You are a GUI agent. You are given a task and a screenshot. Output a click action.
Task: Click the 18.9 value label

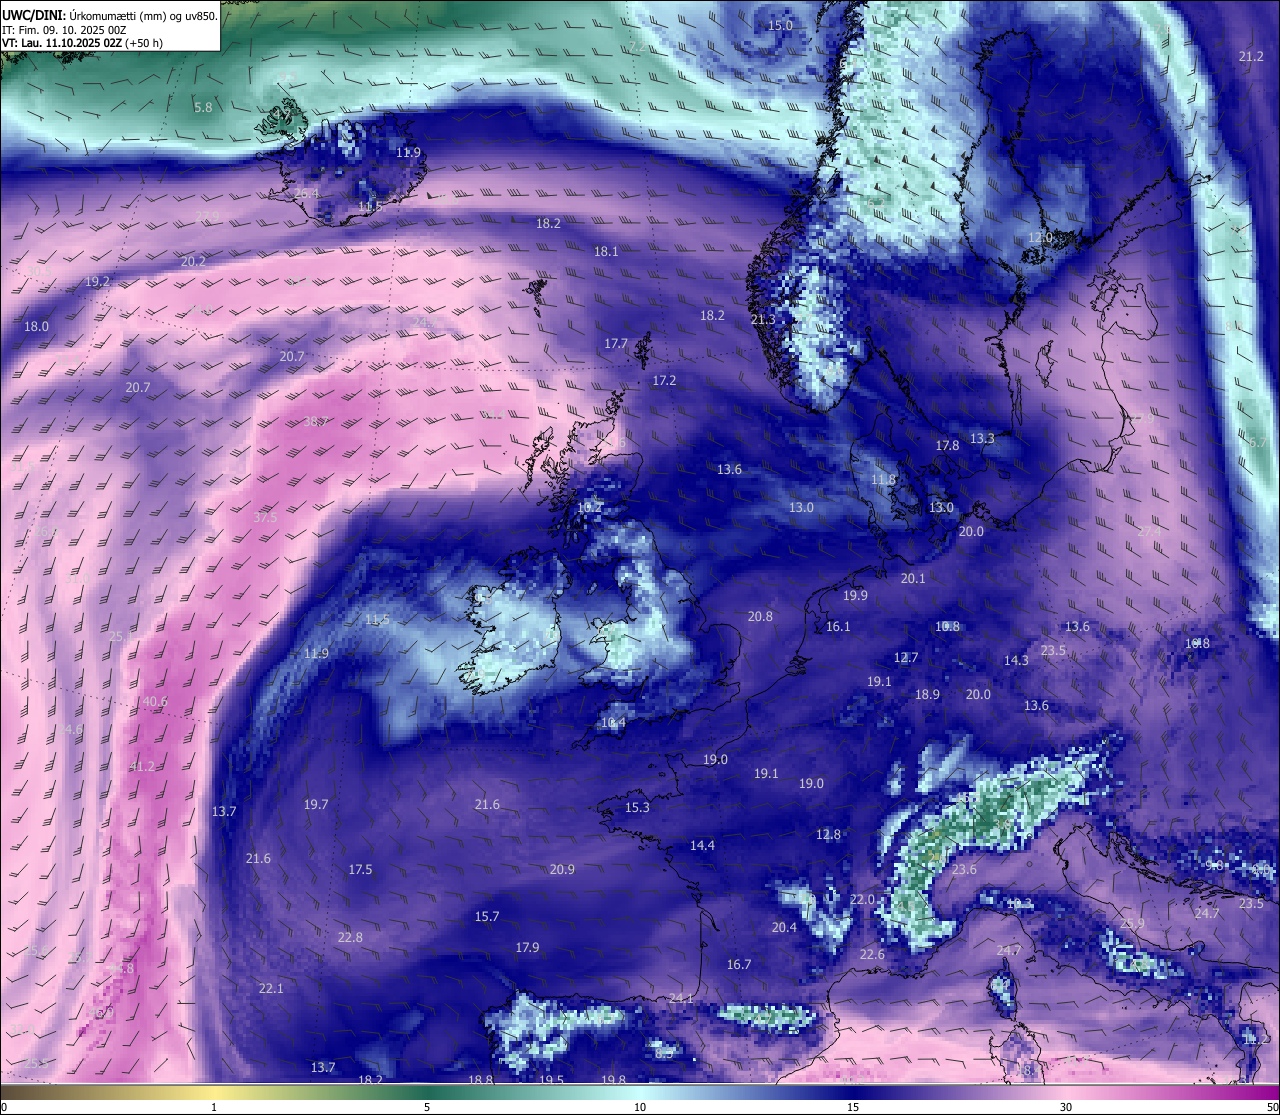[x=927, y=695]
